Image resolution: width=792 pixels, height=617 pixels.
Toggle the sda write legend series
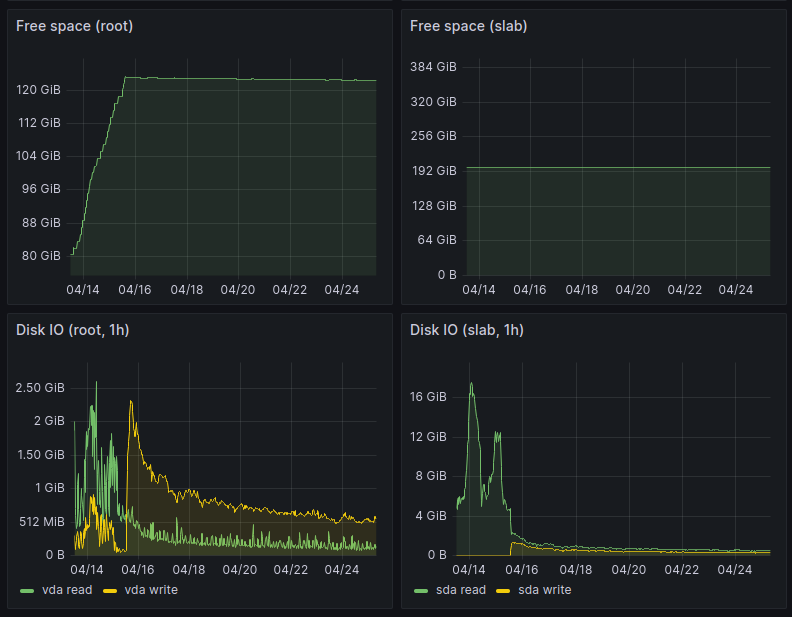[x=544, y=590]
